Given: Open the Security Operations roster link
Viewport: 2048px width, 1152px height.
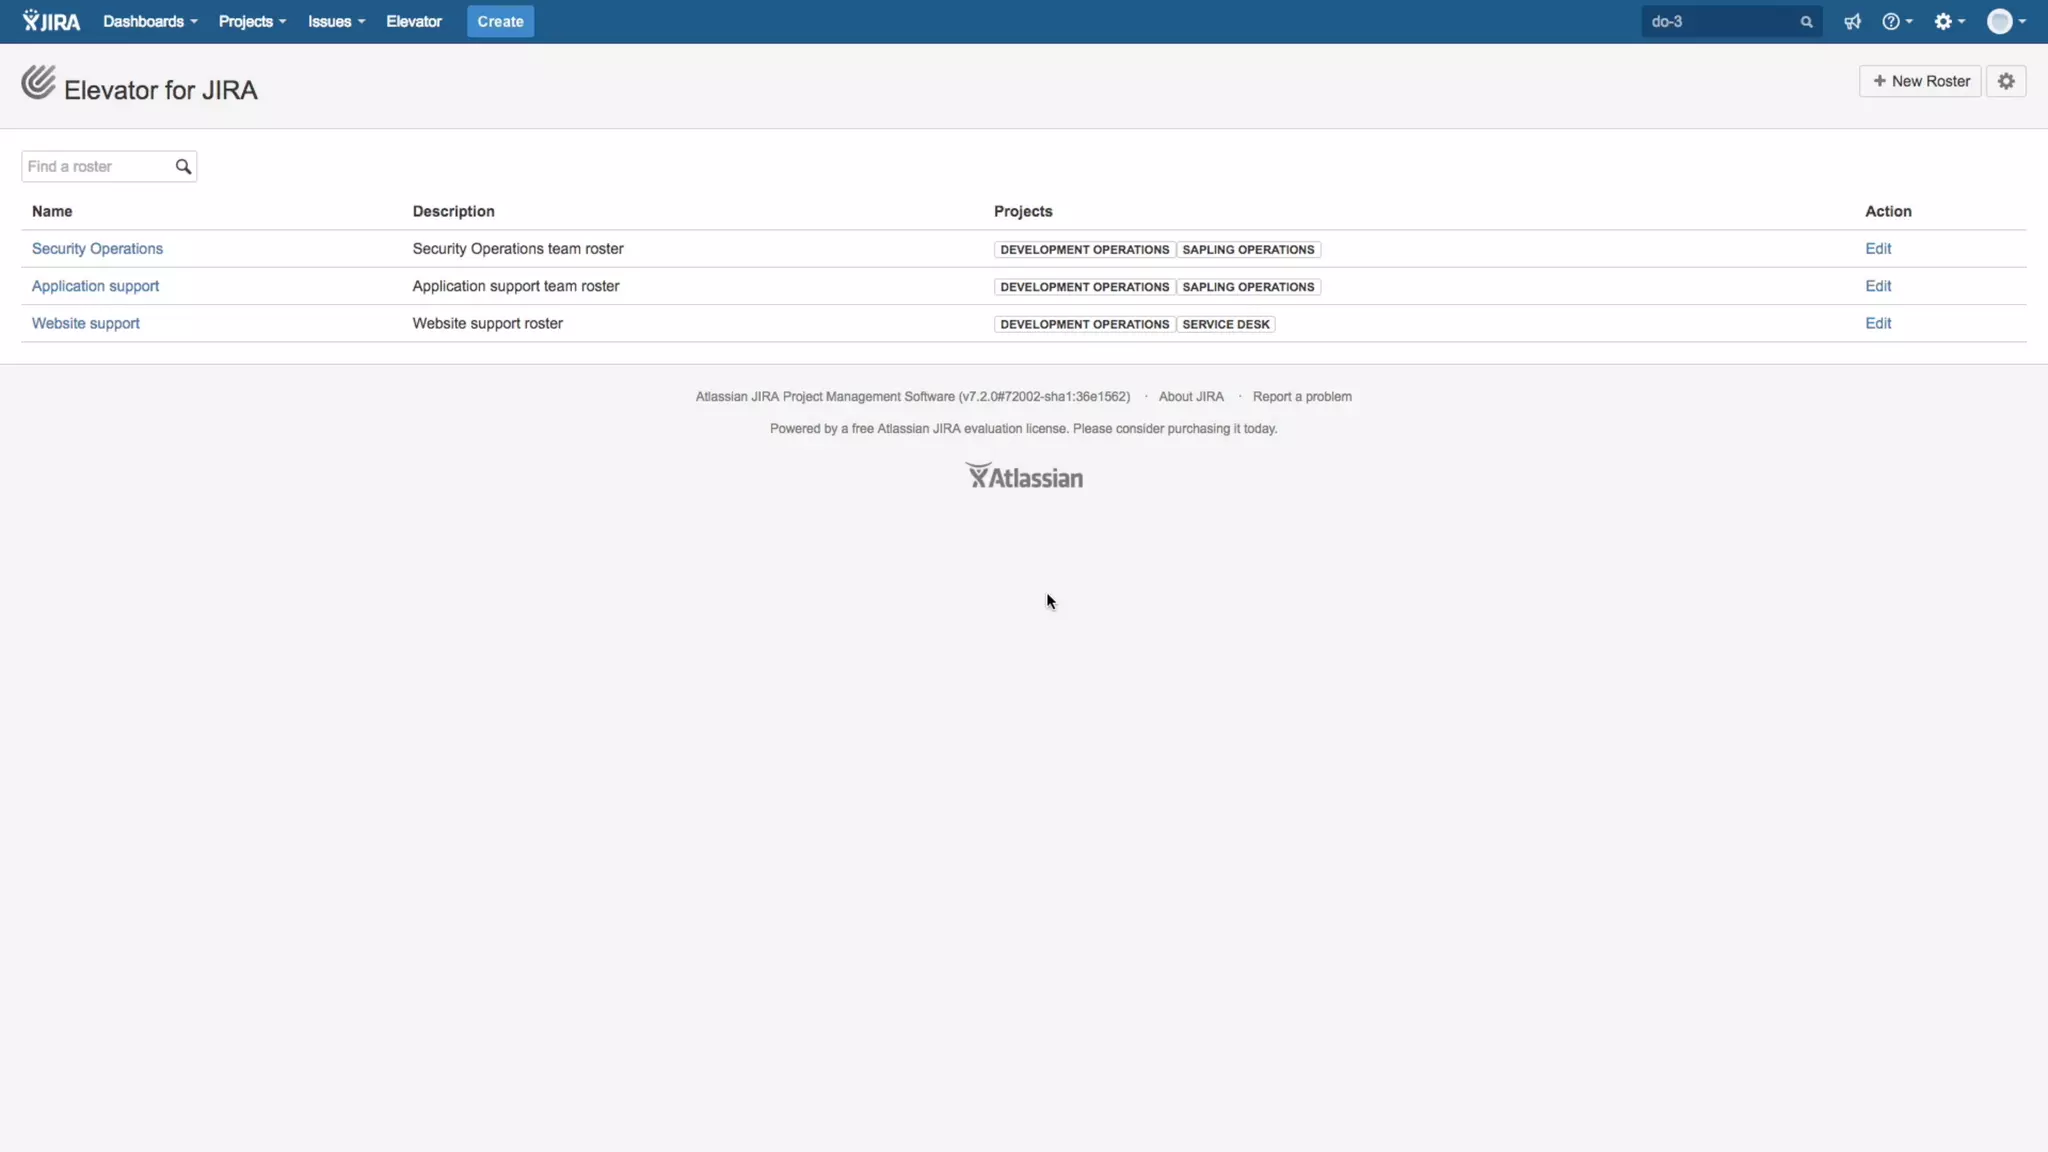Looking at the screenshot, I should [97, 249].
